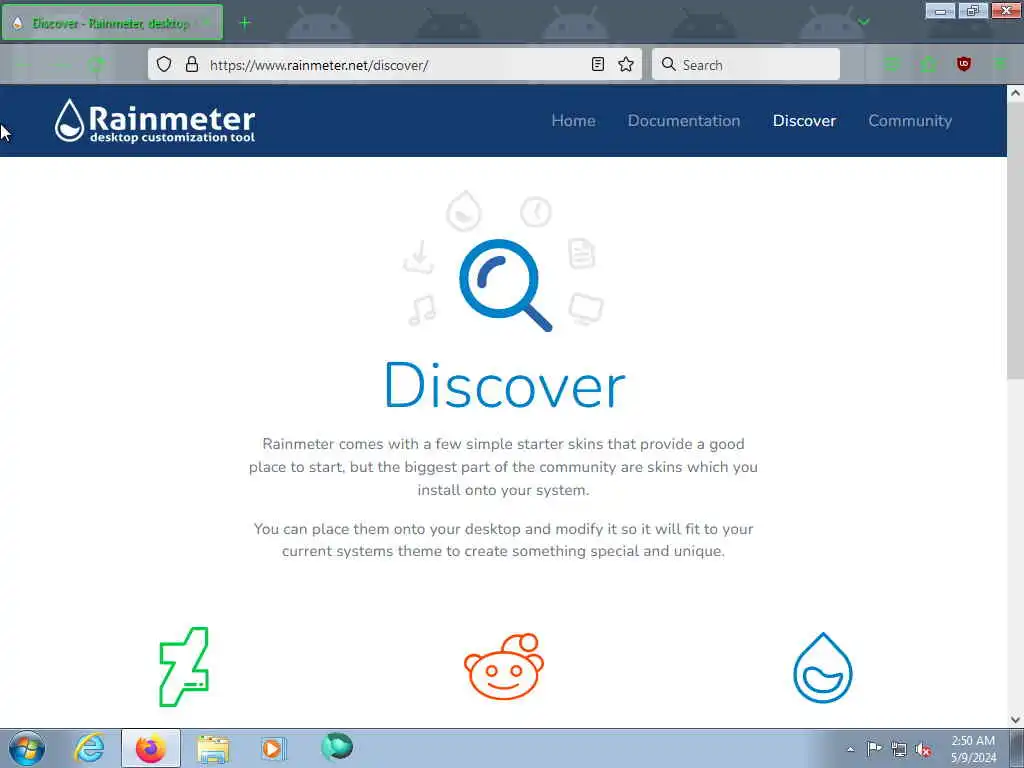The image size is (1024, 768).
Task: Click the large magnifying glass Discover icon
Action: pyautogui.click(x=505, y=285)
